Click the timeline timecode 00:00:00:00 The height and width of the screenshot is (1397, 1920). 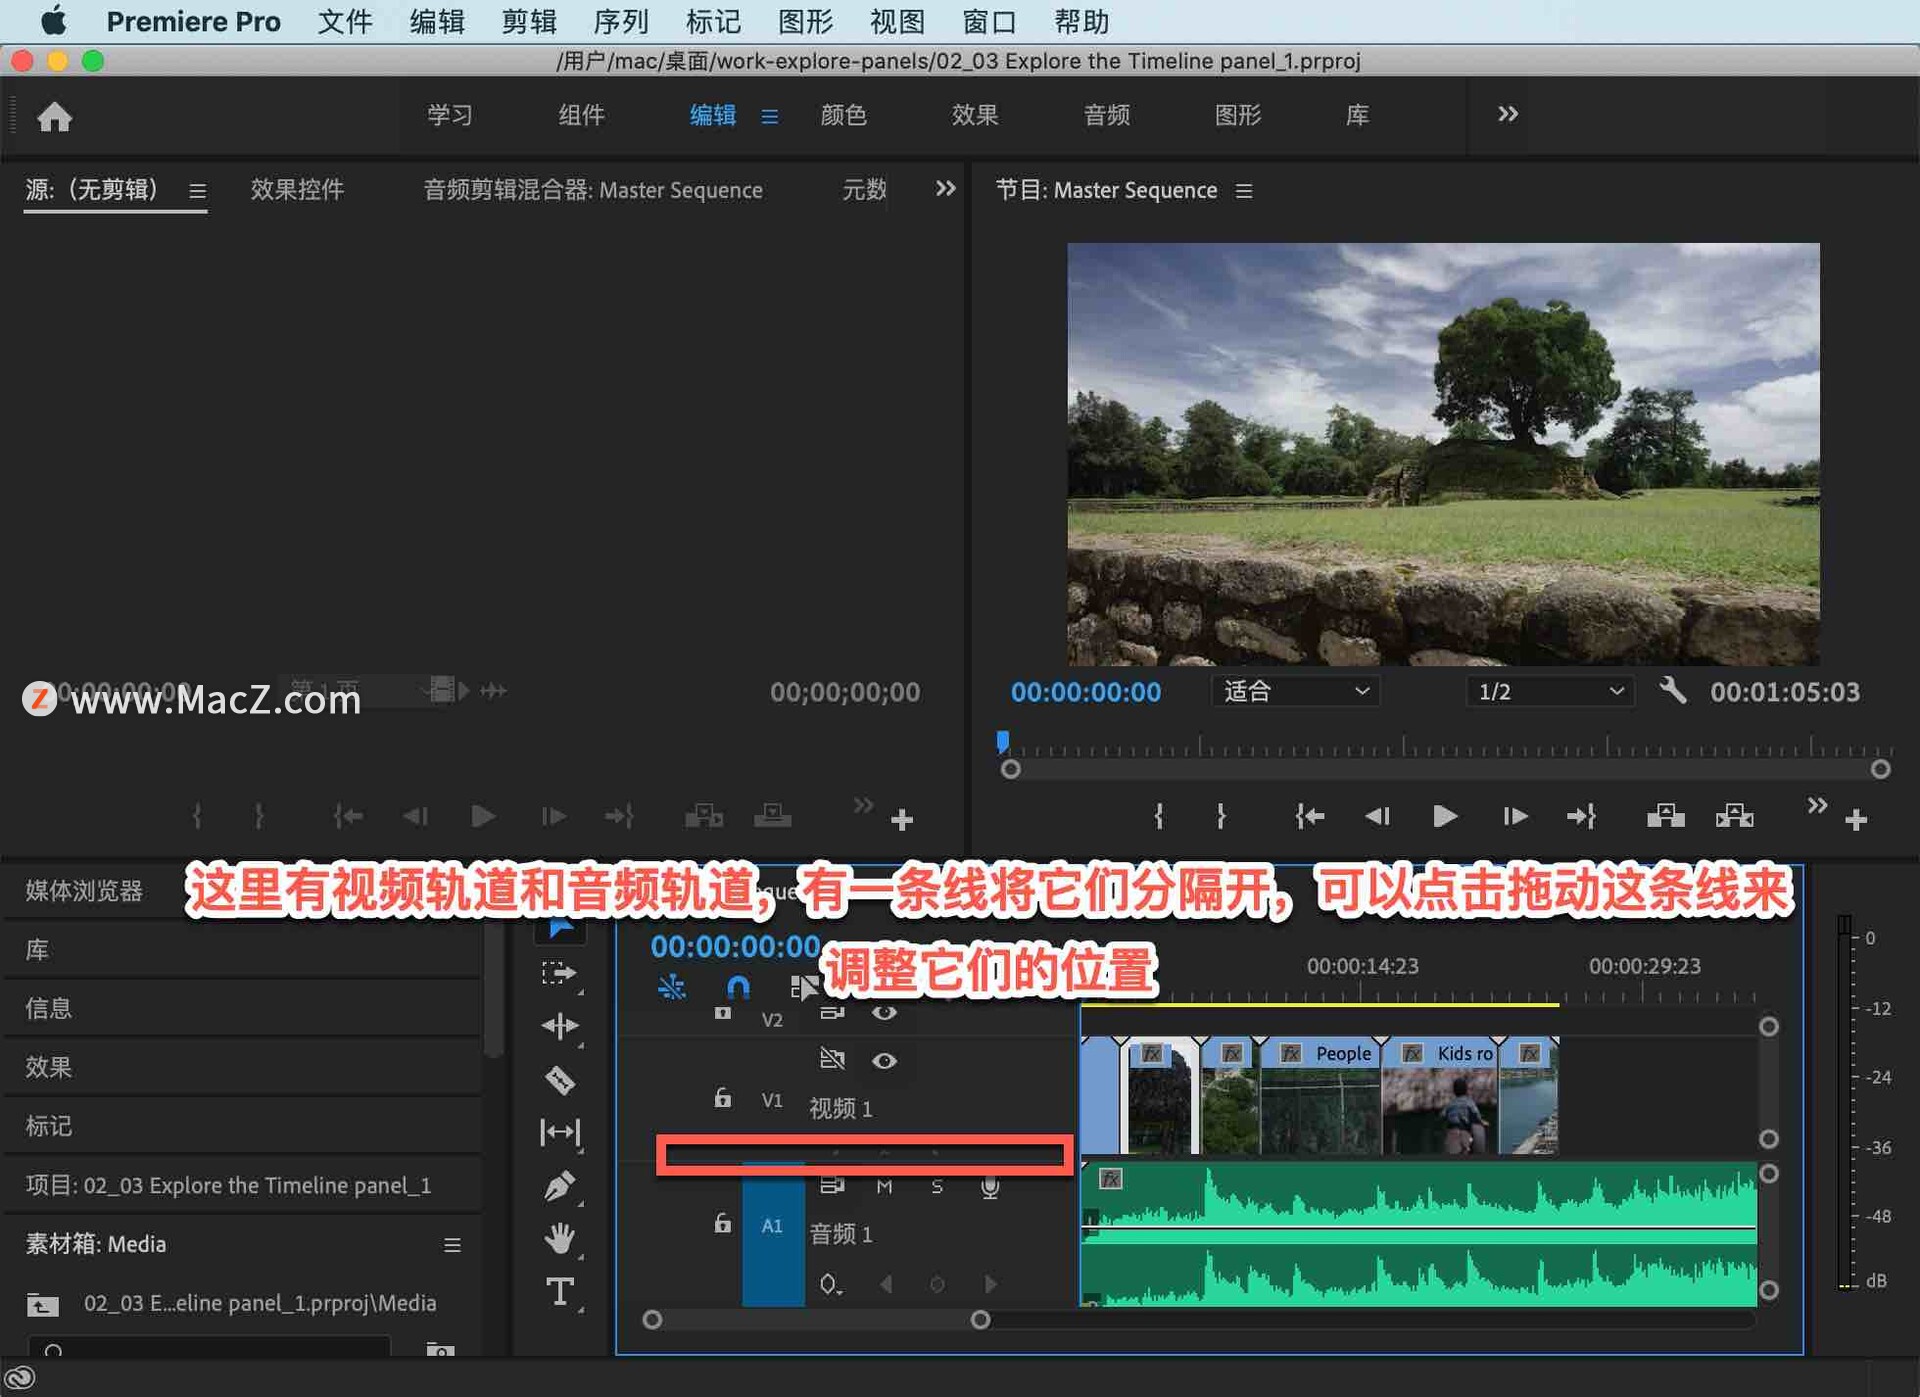pyautogui.click(x=735, y=946)
